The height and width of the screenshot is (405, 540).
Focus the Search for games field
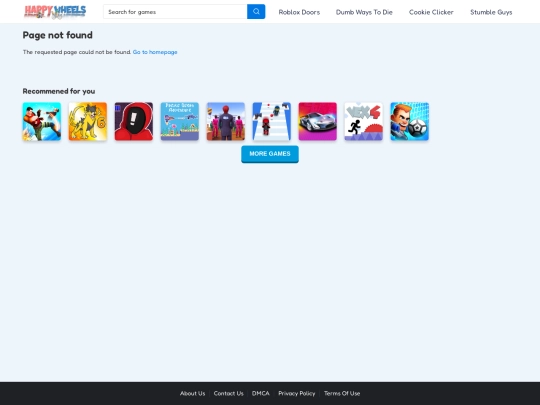pyautogui.click(x=175, y=12)
